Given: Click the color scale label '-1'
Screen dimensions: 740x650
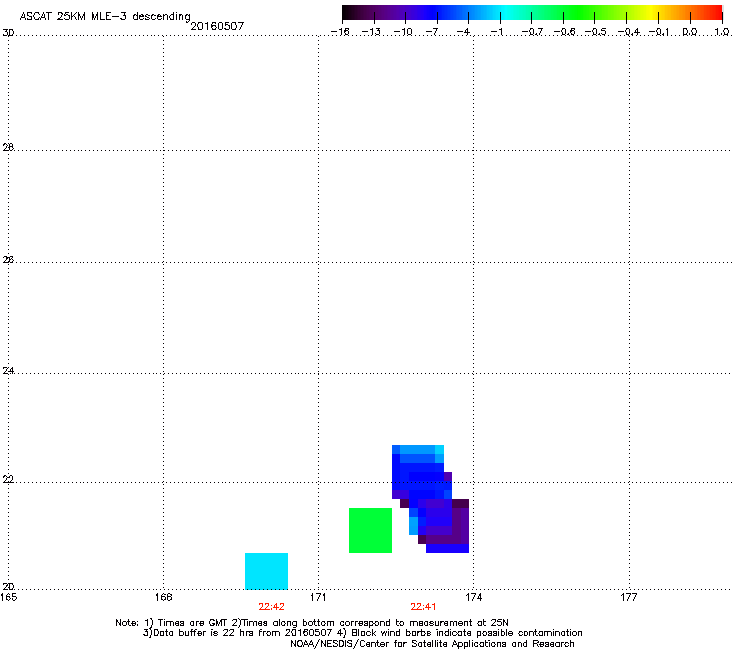Looking at the screenshot, I should click(497, 32).
